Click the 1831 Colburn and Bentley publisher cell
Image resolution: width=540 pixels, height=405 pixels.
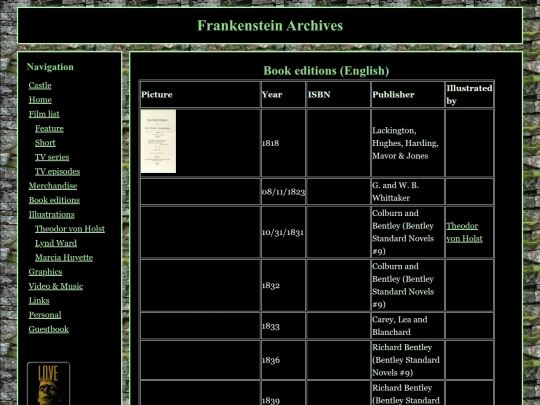[x=408, y=232]
